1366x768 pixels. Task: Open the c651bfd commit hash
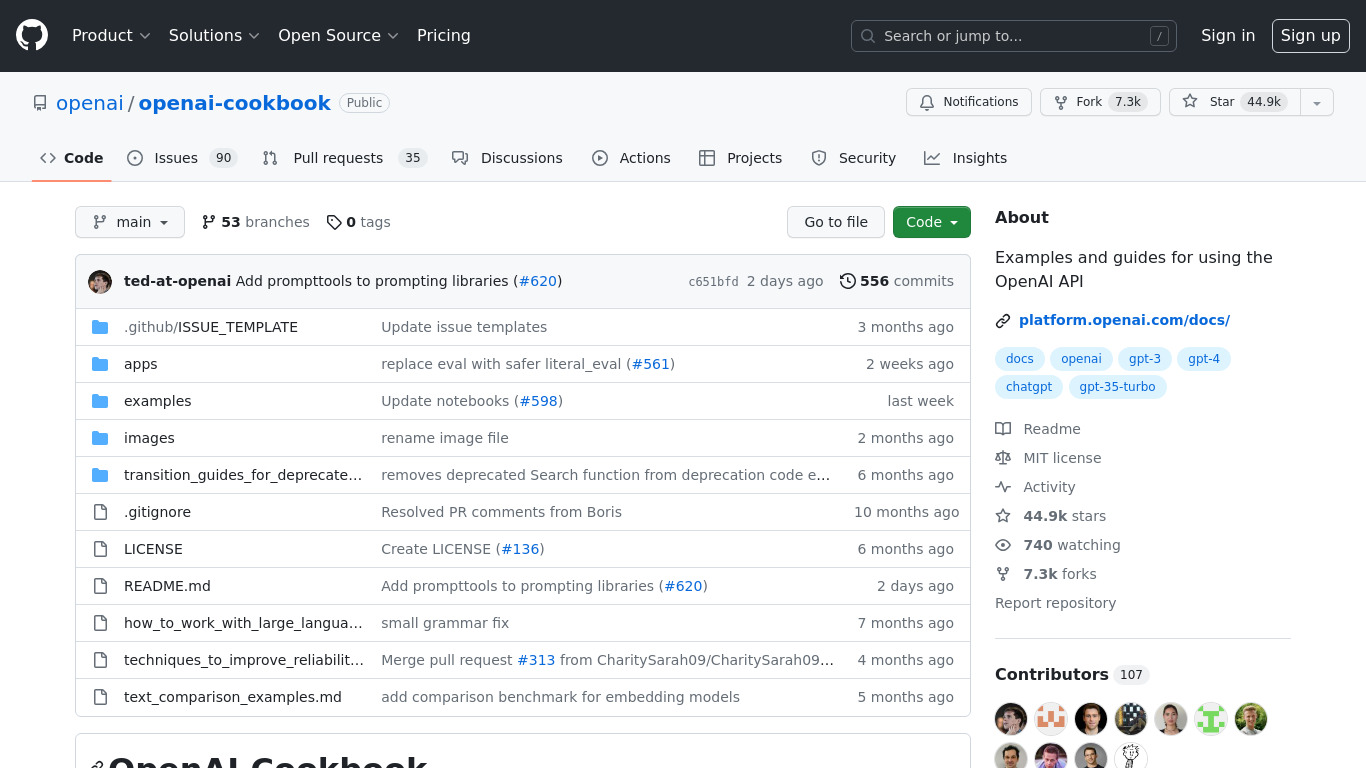tap(713, 282)
